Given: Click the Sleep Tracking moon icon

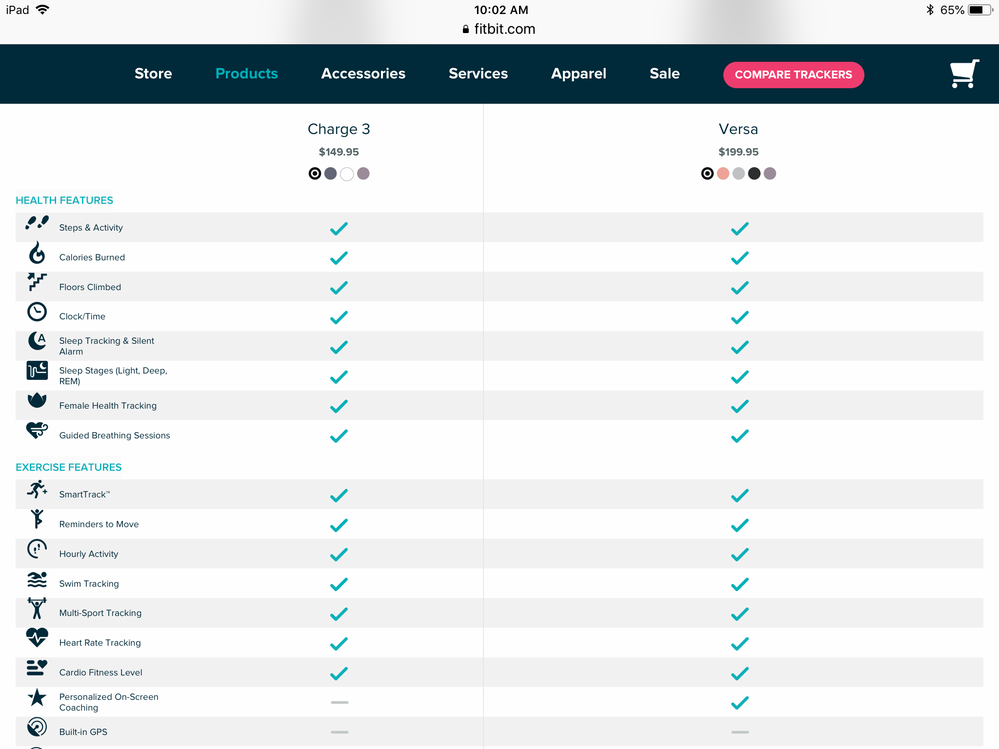Looking at the screenshot, I should (x=37, y=341).
